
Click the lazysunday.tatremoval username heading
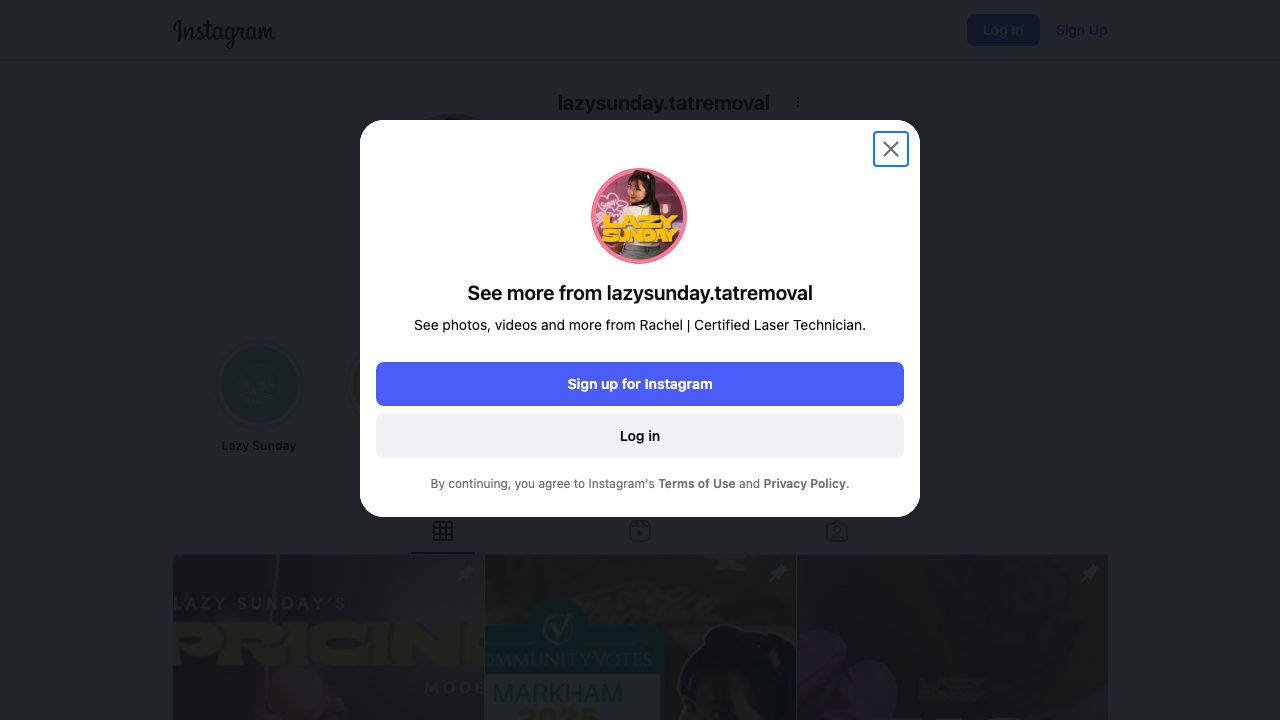click(x=664, y=103)
